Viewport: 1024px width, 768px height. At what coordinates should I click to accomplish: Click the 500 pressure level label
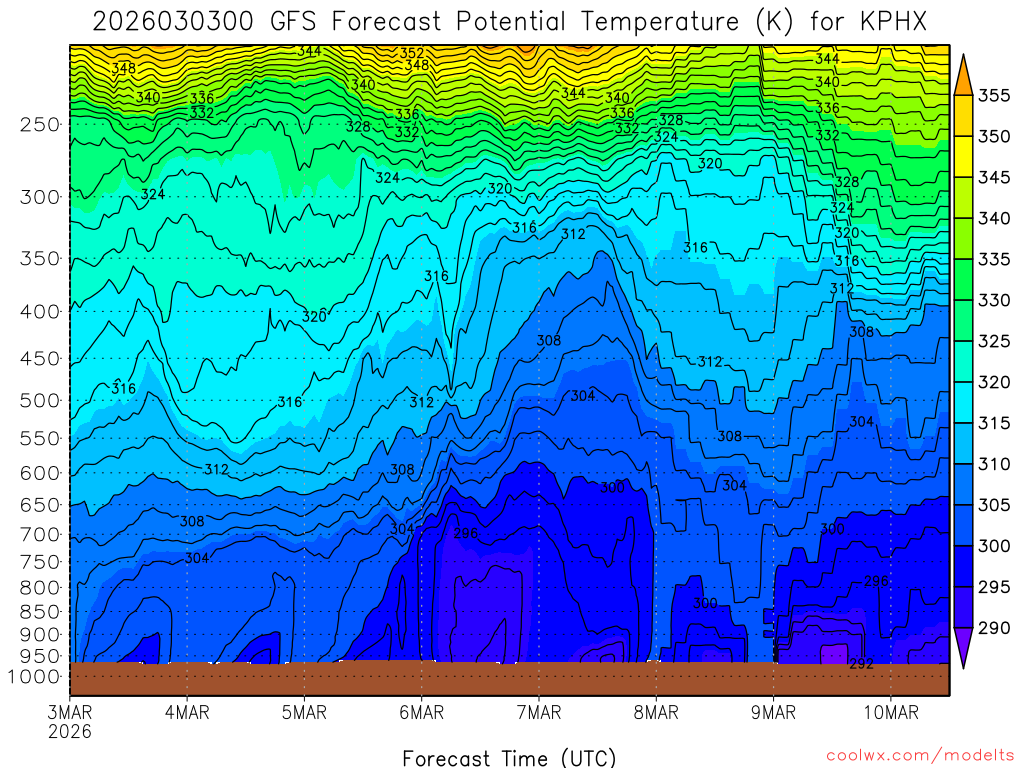[x=40, y=401]
